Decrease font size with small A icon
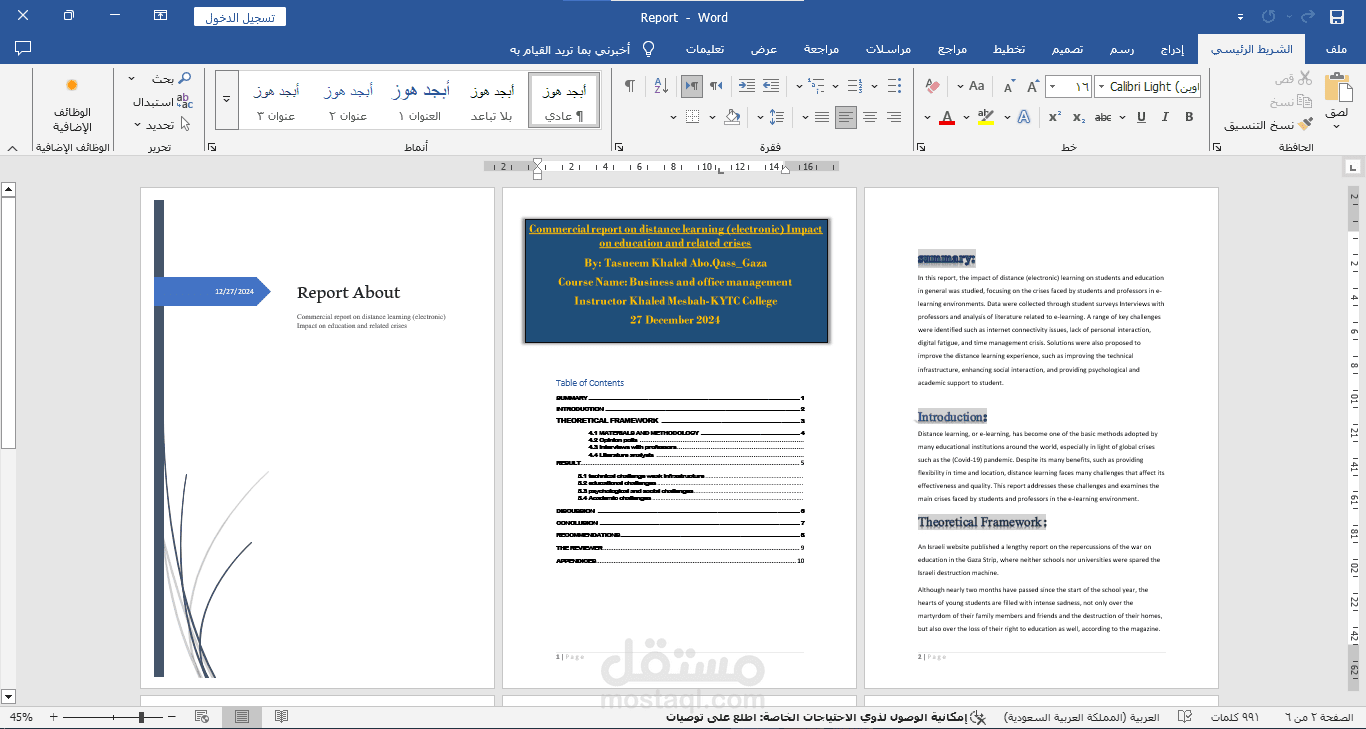 point(1009,87)
